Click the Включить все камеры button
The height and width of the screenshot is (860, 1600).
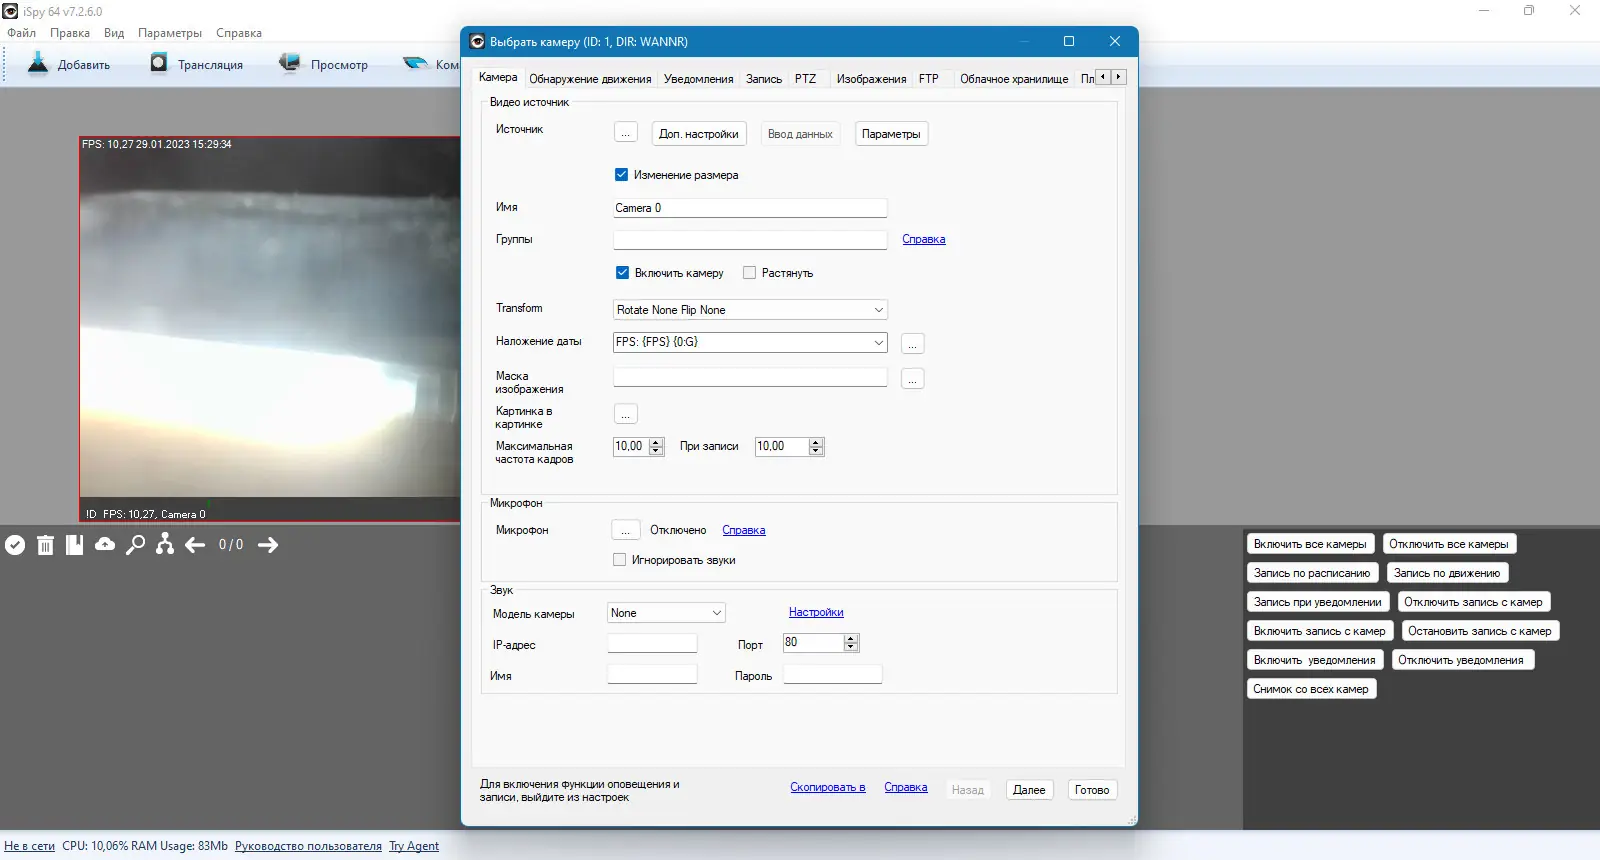tap(1310, 544)
